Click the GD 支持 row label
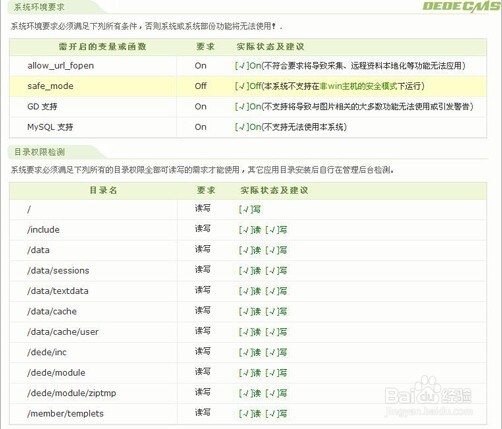Image resolution: width=502 pixels, height=429 pixels. [x=42, y=107]
